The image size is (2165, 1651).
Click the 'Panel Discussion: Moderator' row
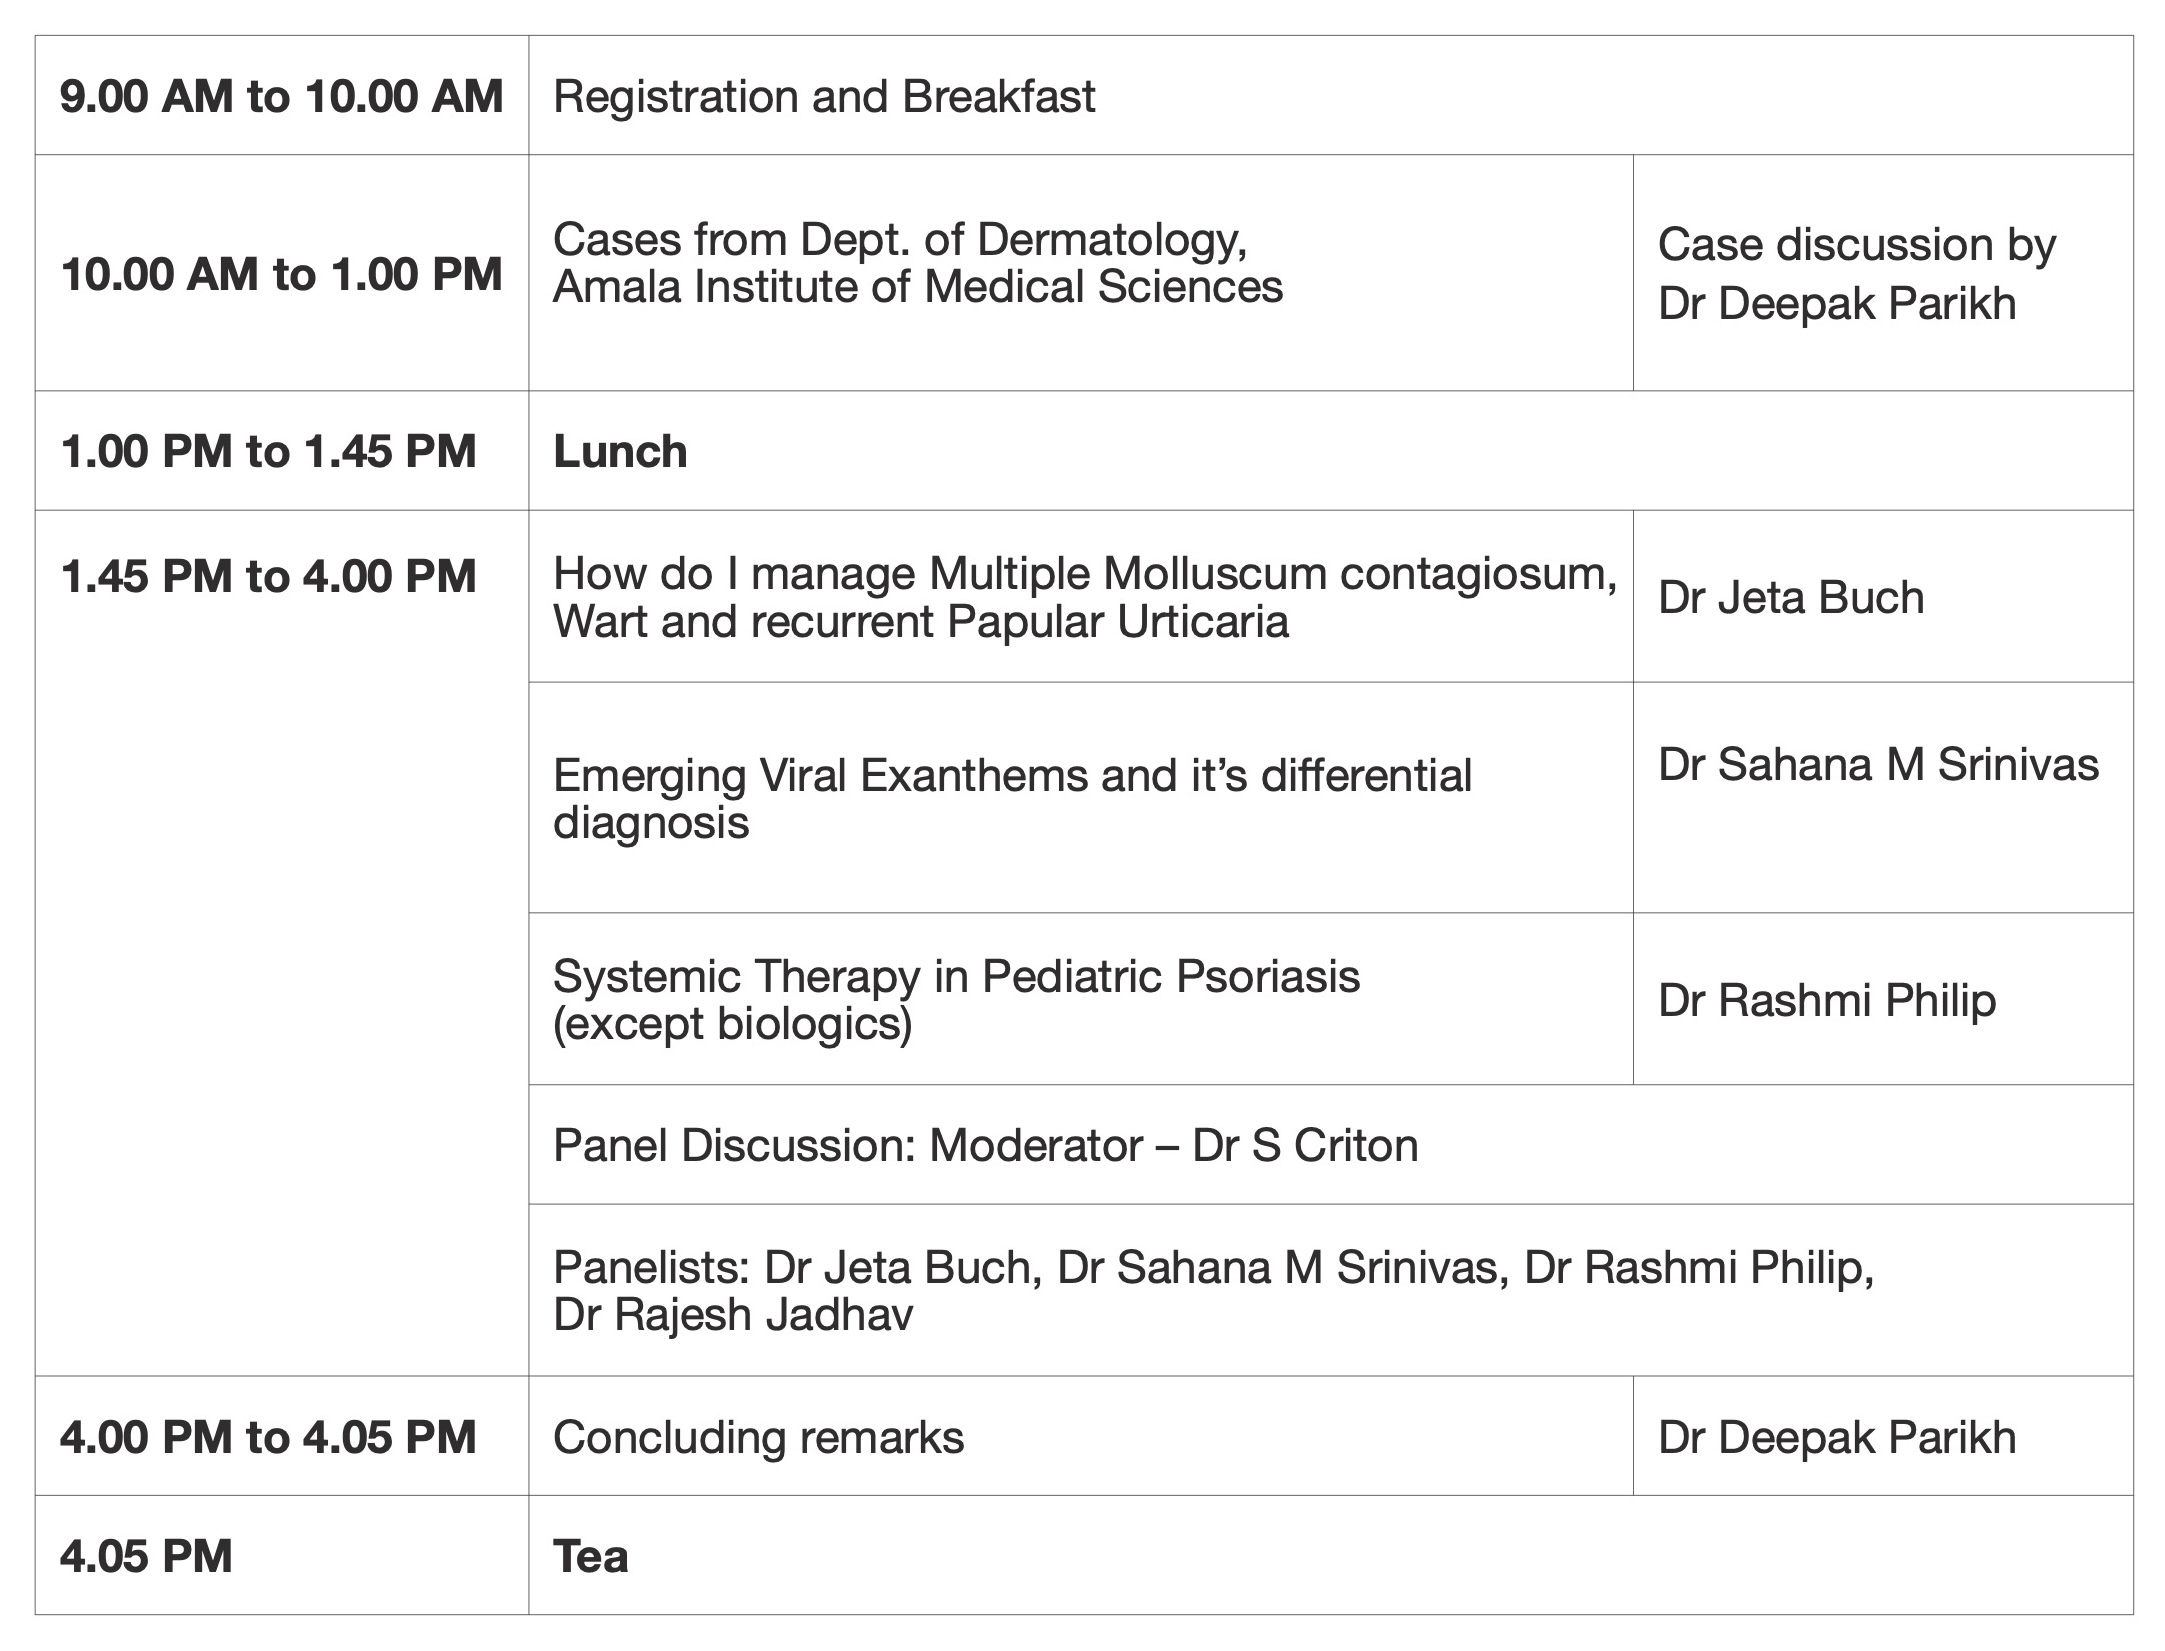(x=985, y=1146)
